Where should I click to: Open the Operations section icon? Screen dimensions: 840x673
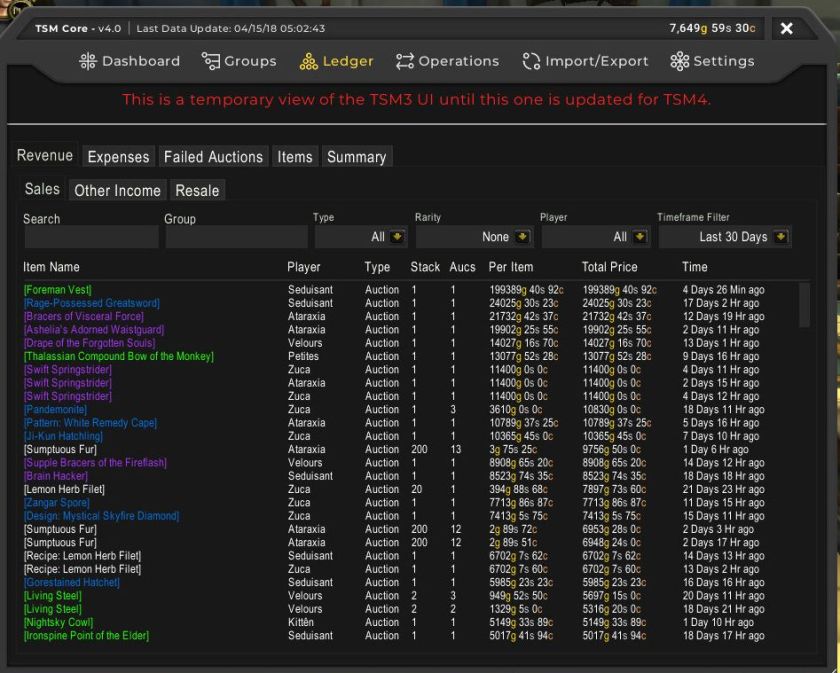tap(404, 61)
